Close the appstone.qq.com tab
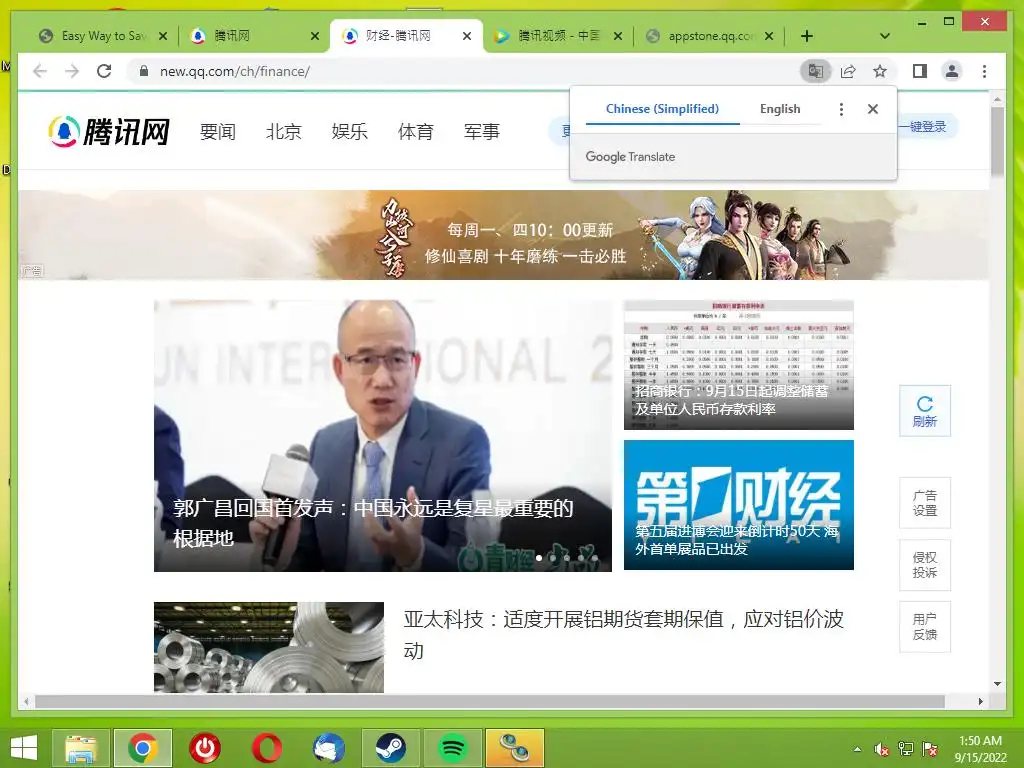 769,36
